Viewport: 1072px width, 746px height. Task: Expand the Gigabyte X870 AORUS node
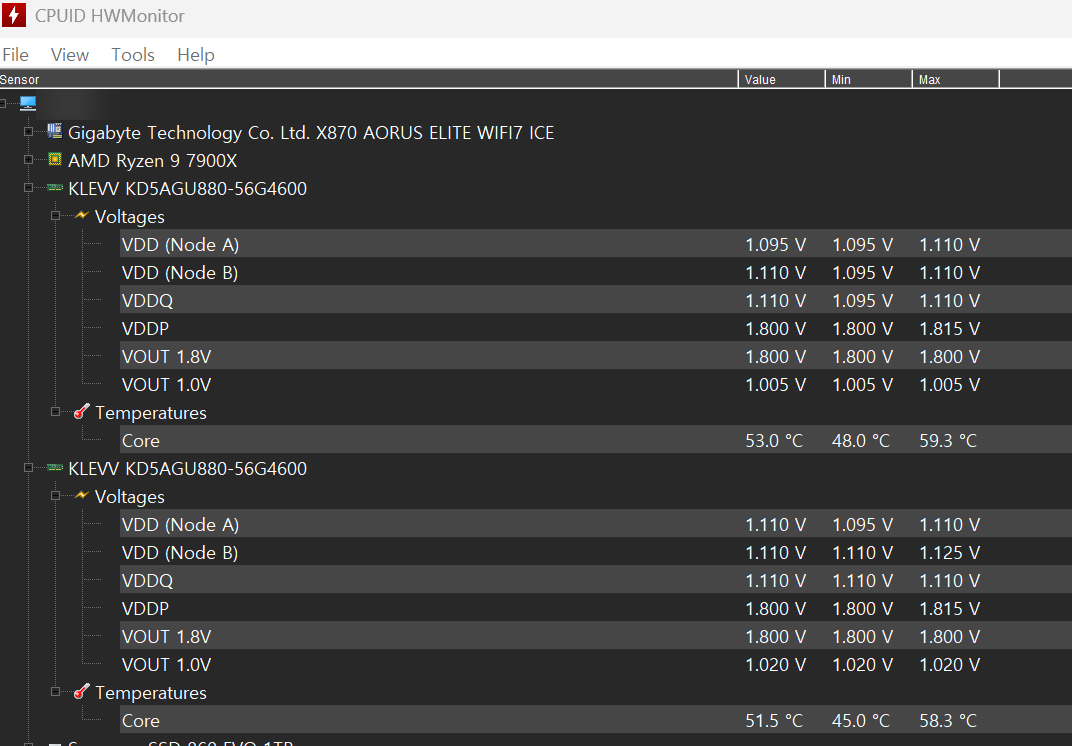[x=28, y=131]
